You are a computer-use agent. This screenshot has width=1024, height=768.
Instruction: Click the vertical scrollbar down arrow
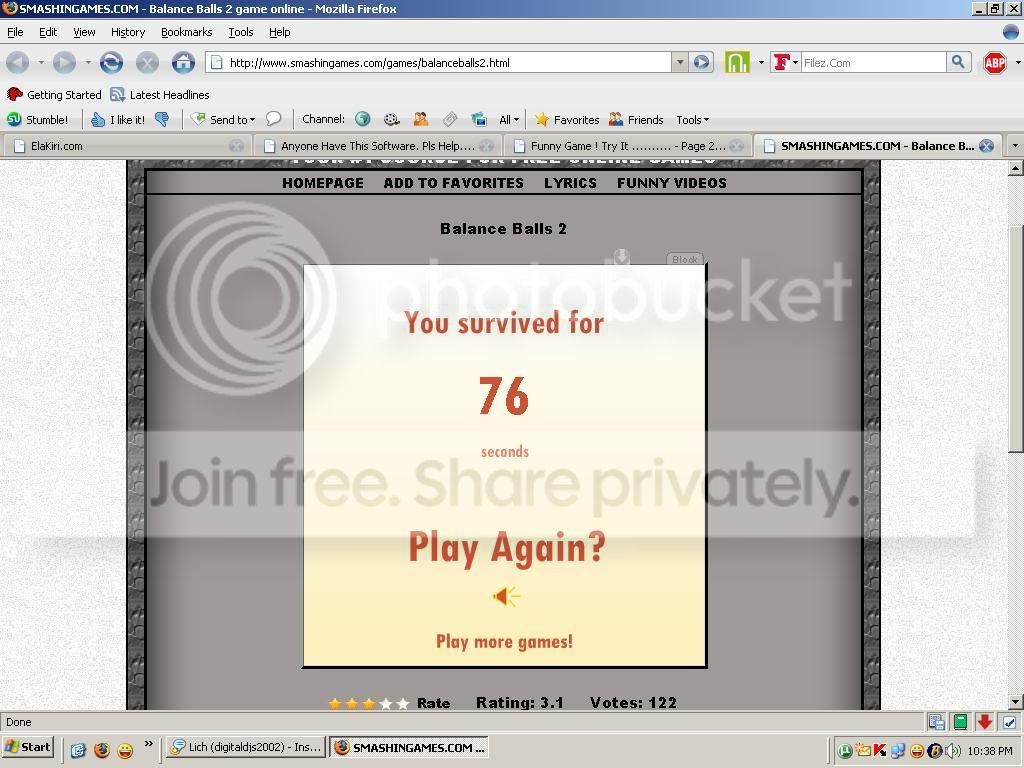pos(1016,702)
